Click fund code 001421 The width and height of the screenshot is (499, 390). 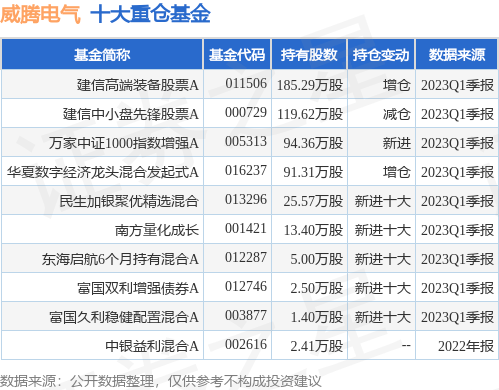[246, 228]
